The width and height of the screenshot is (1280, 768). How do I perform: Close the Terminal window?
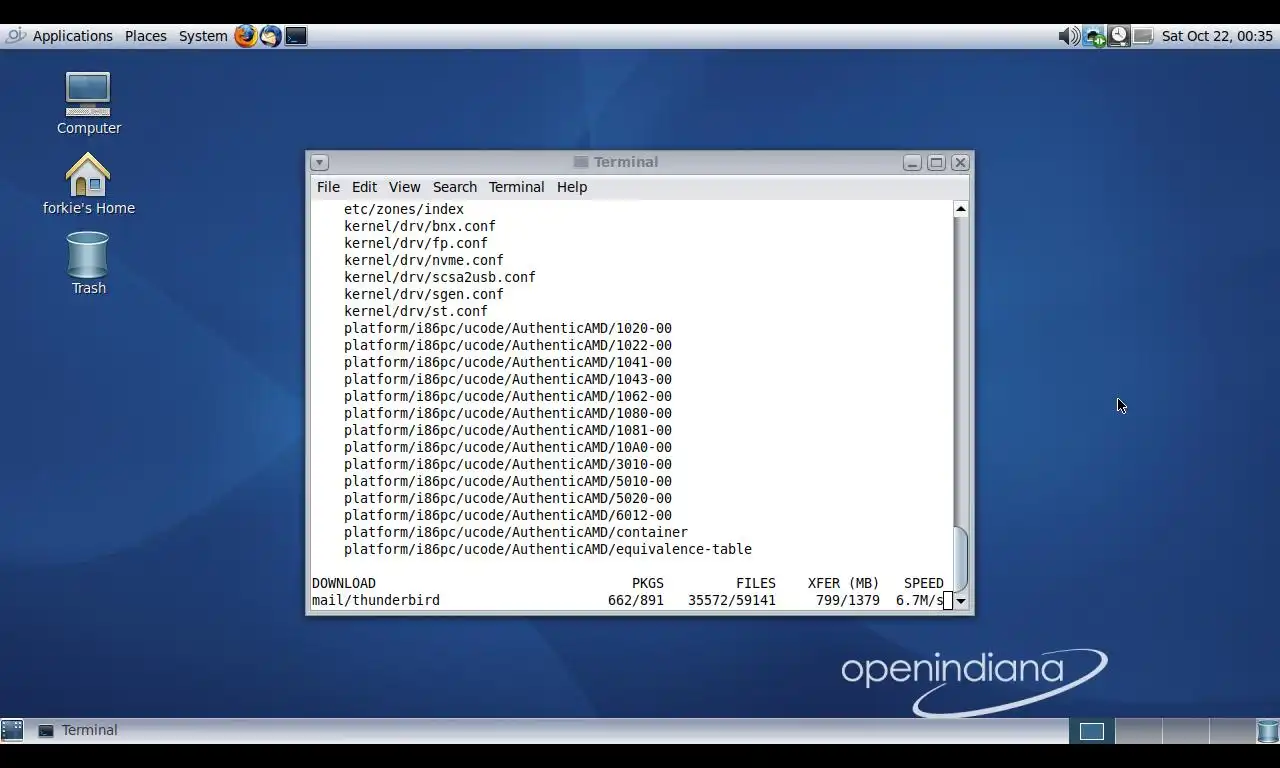pyautogui.click(x=960, y=162)
